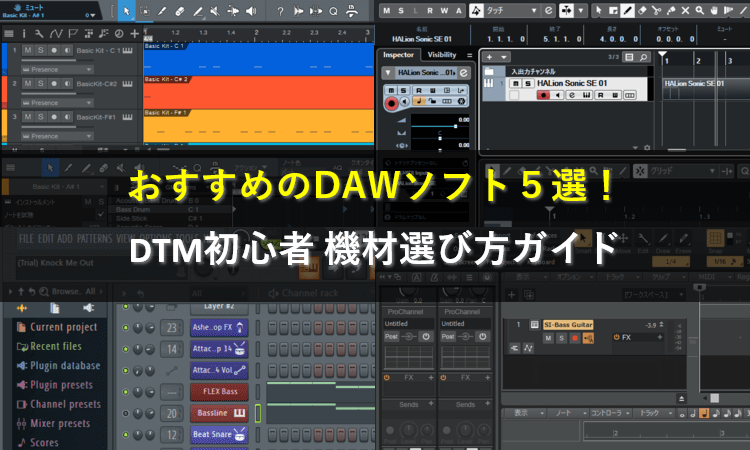Click files icon at top of FL browser
750x450 pixels.
tap(55, 308)
